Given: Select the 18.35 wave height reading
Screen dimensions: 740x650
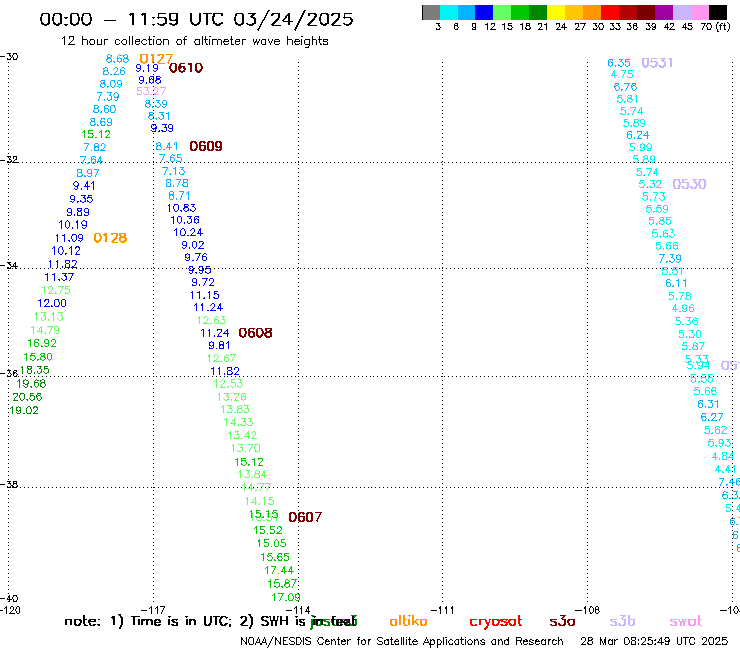Looking at the screenshot, I should pos(34,370).
